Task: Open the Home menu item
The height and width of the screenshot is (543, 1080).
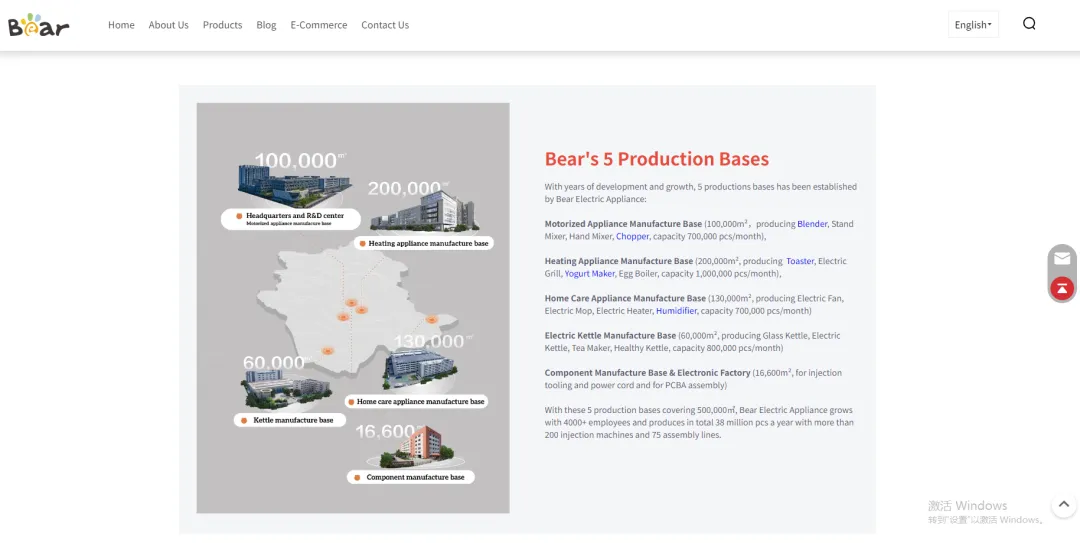Action: coord(121,25)
